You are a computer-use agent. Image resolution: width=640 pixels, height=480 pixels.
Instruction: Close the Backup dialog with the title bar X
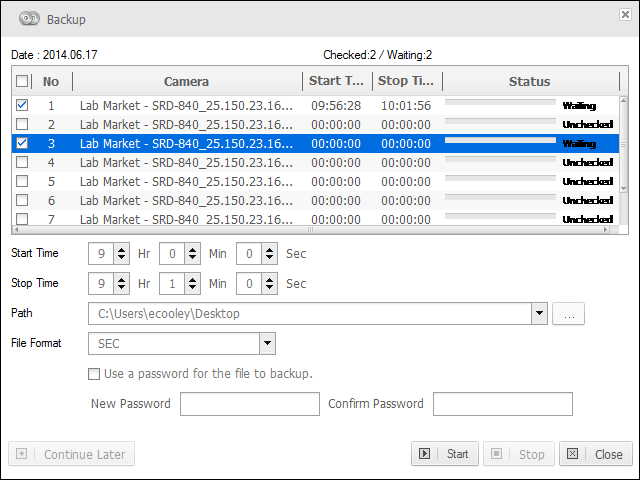point(625,14)
